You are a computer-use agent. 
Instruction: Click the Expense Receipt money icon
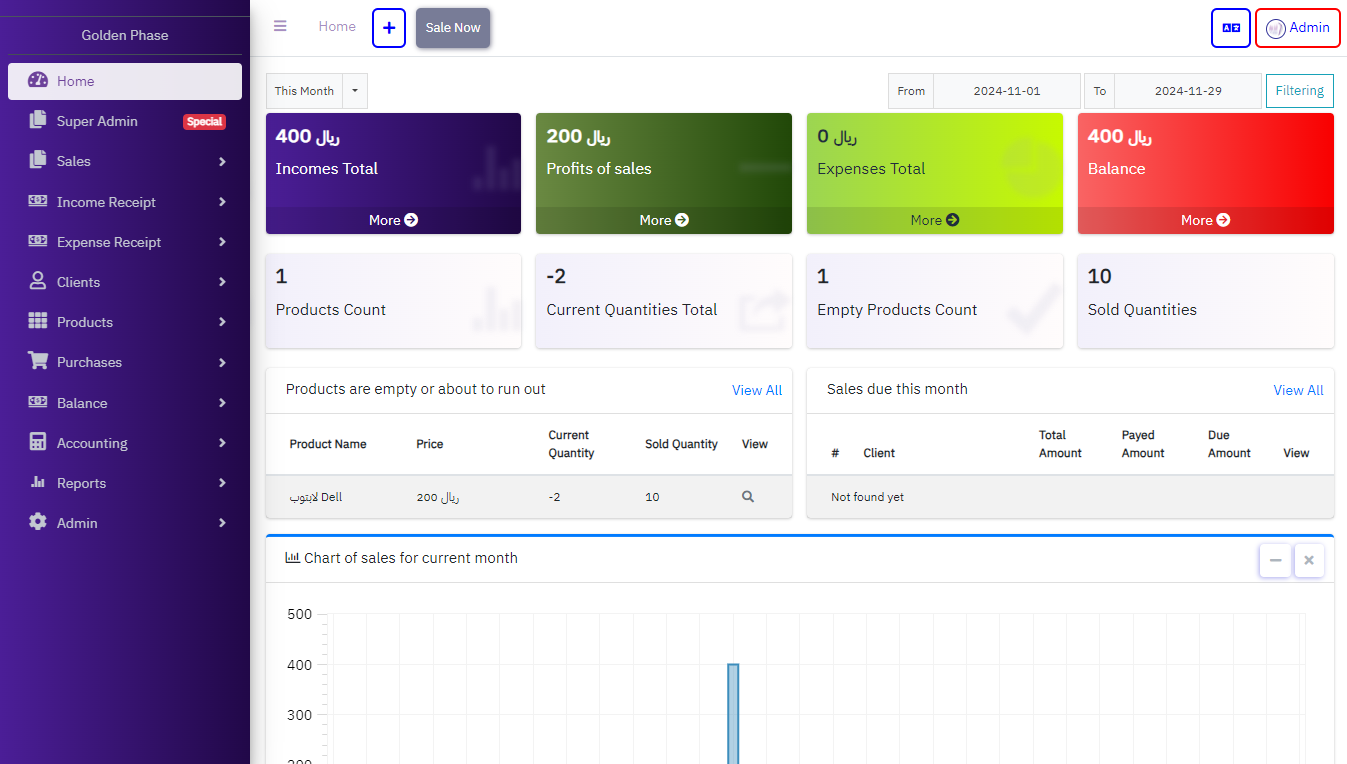pos(38,241)
